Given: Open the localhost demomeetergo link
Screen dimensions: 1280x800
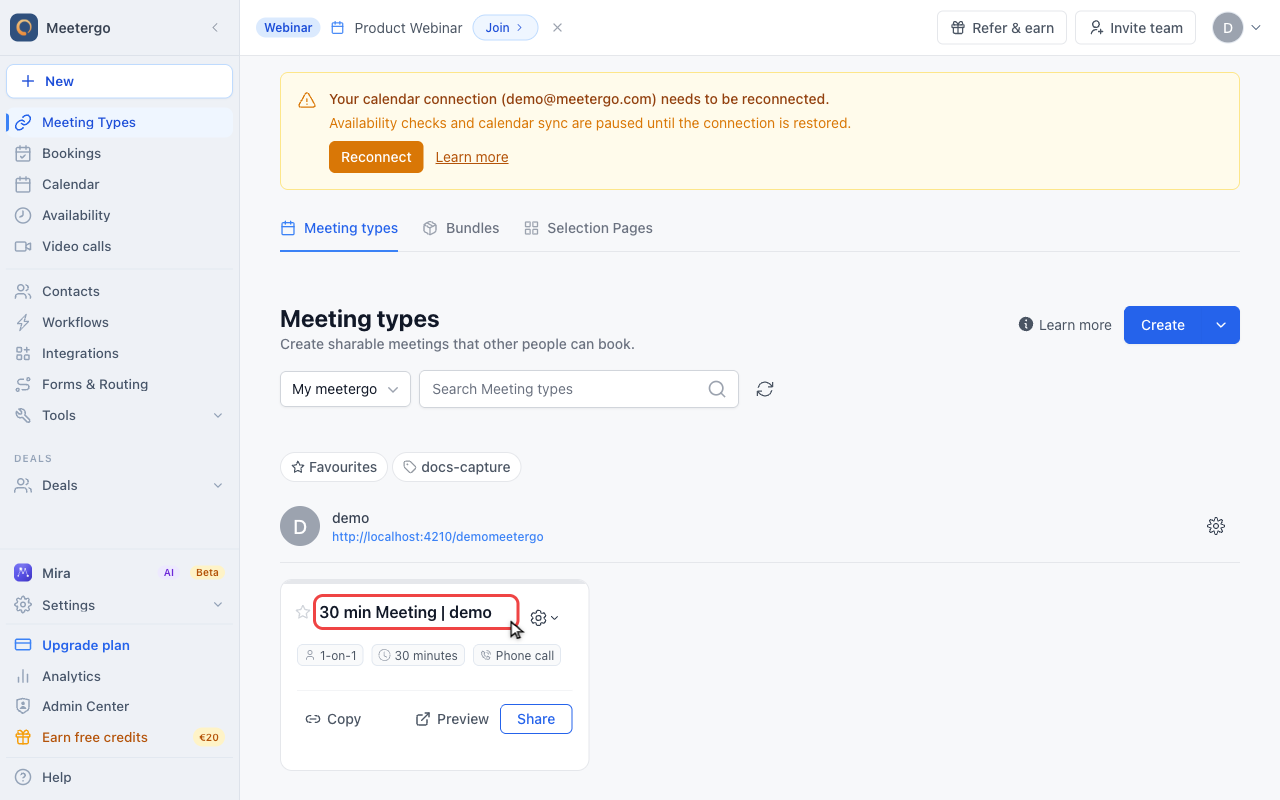Looking at the screenshot, I should [x=438, y=537].
